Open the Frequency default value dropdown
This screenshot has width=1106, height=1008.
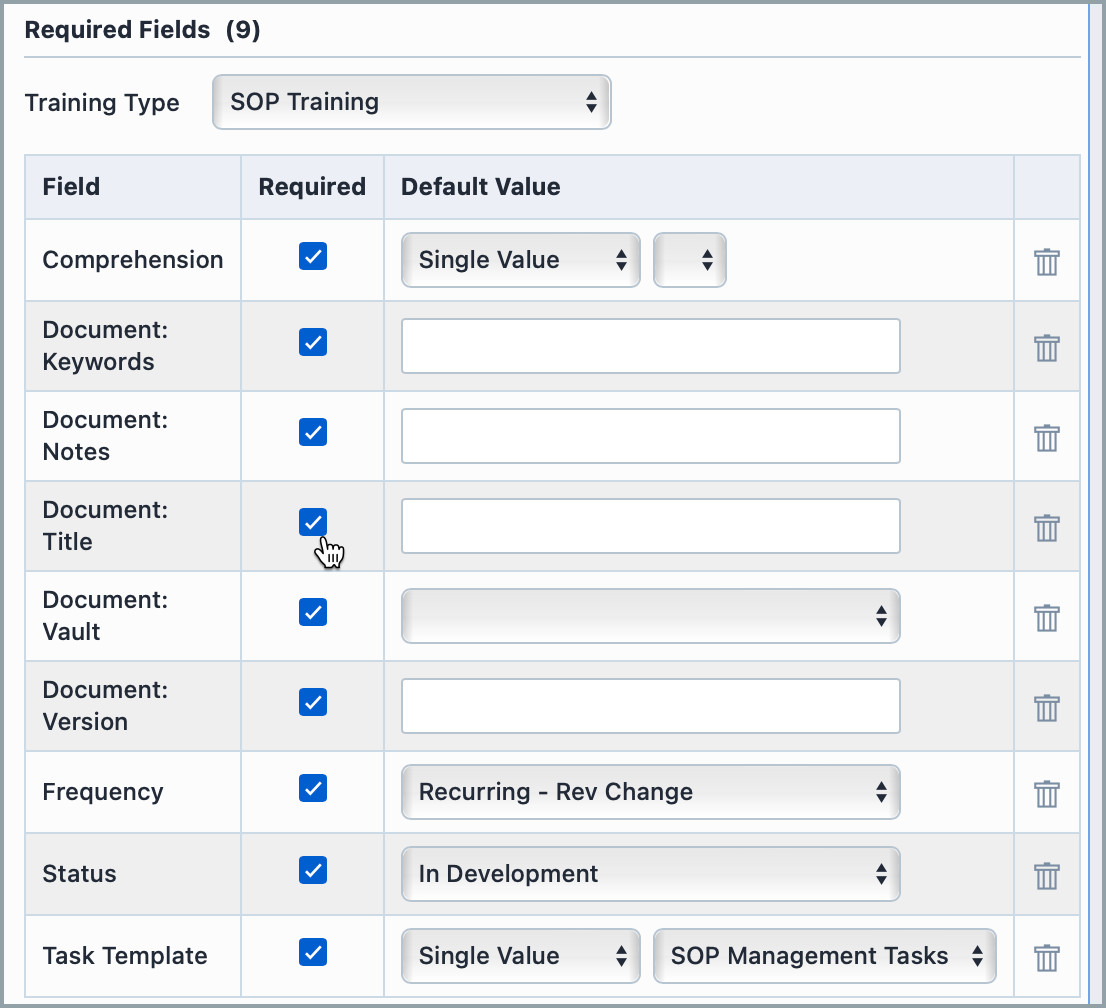(650, 792)
